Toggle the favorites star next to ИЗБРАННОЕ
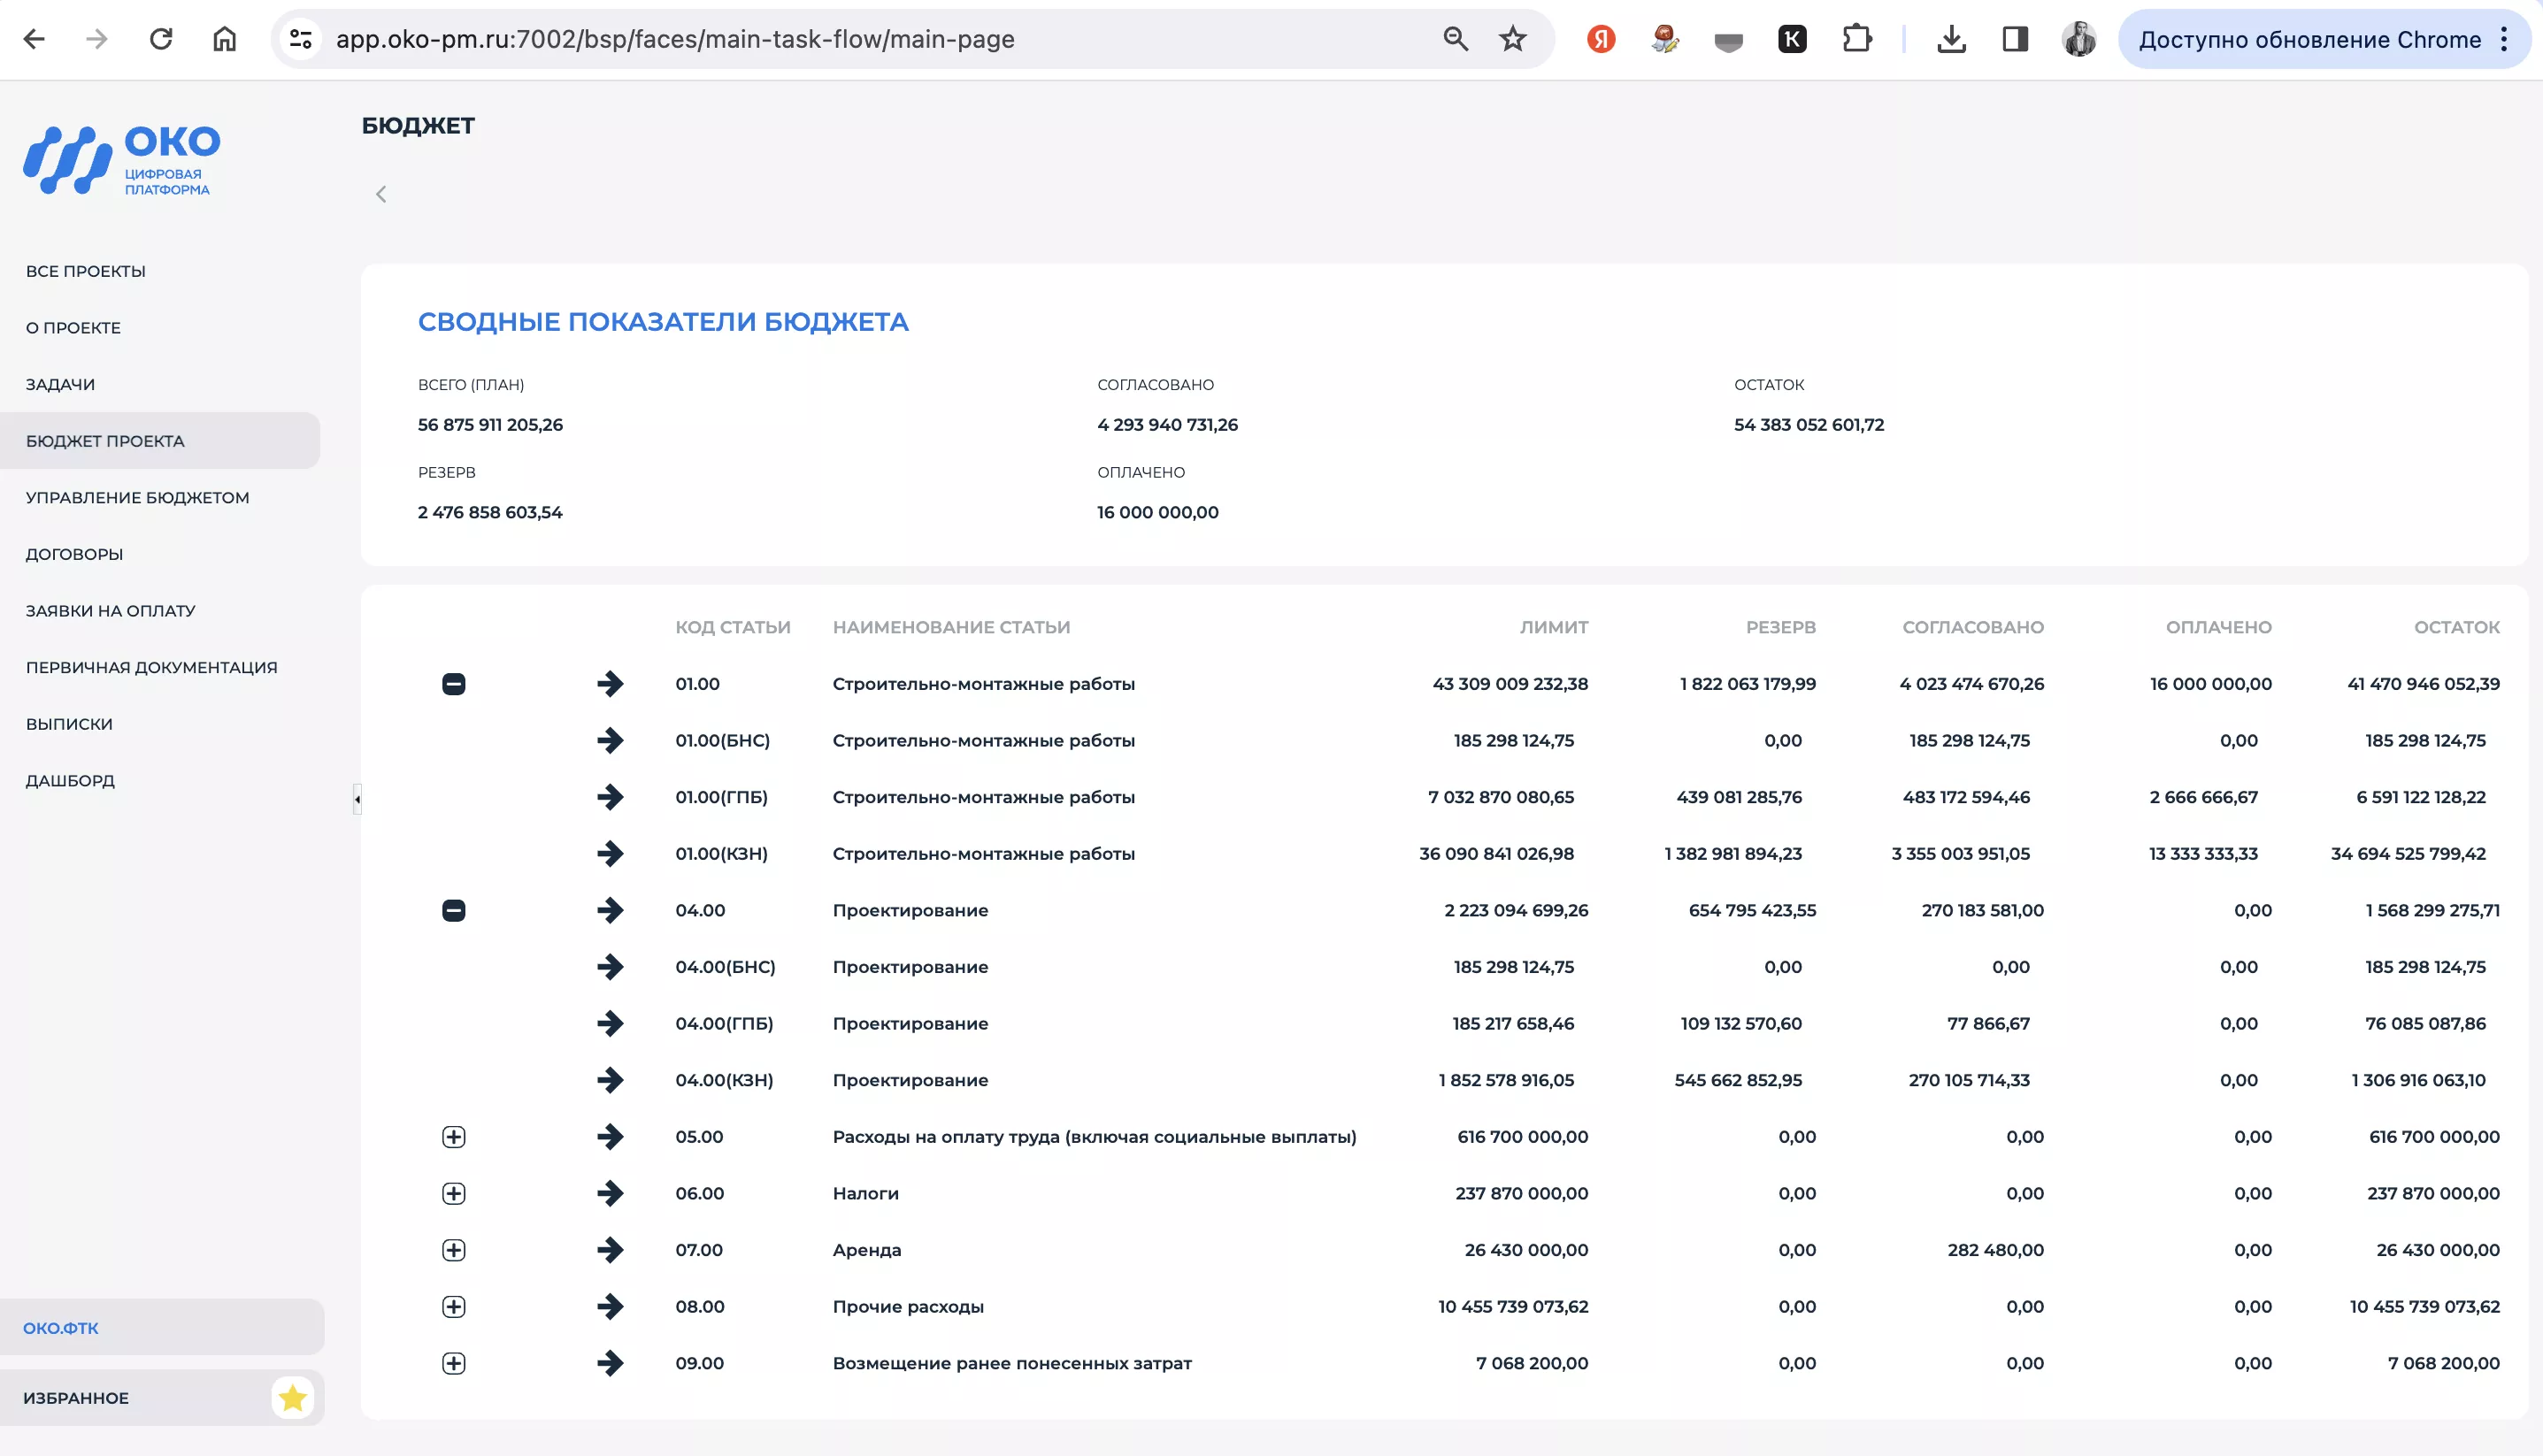Screen dimensions: 2543x1456 pos(292,1398)
